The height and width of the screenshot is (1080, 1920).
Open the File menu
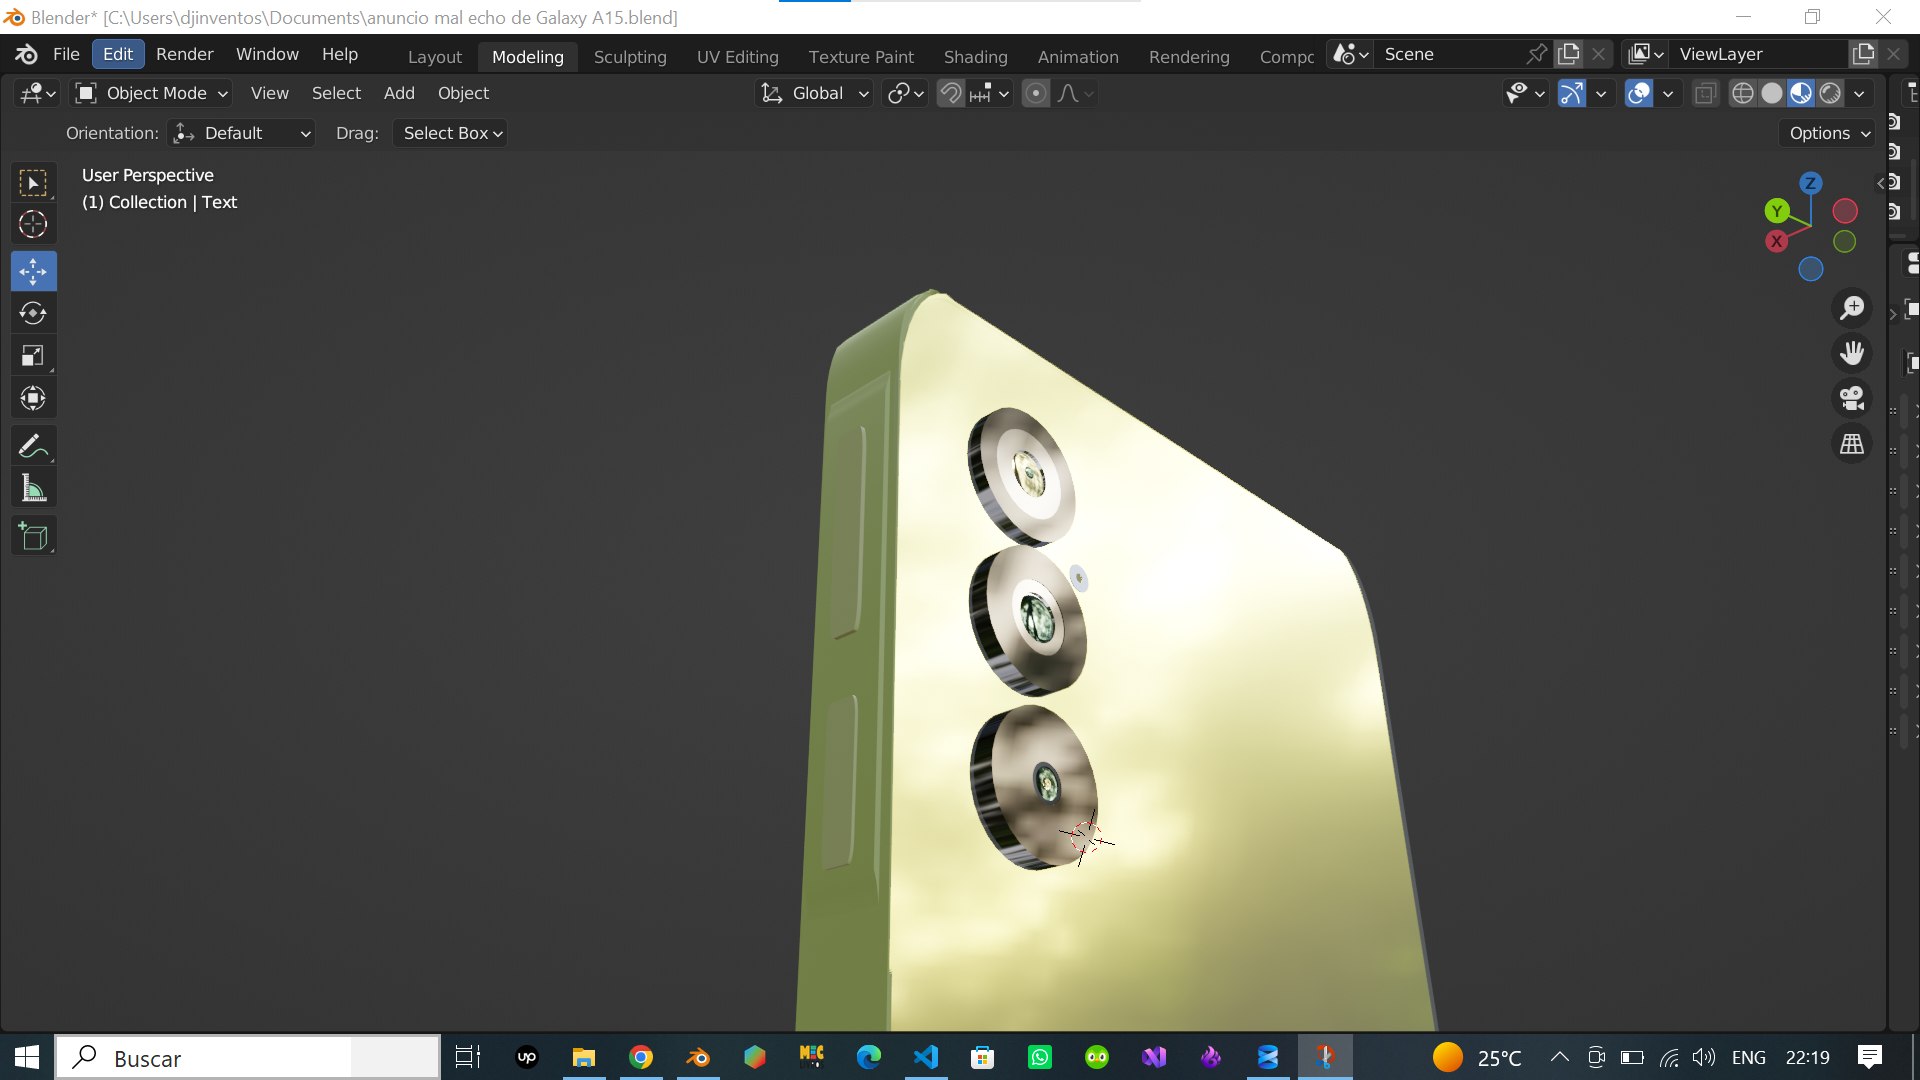pyautogui.click(x=66, y=54)
